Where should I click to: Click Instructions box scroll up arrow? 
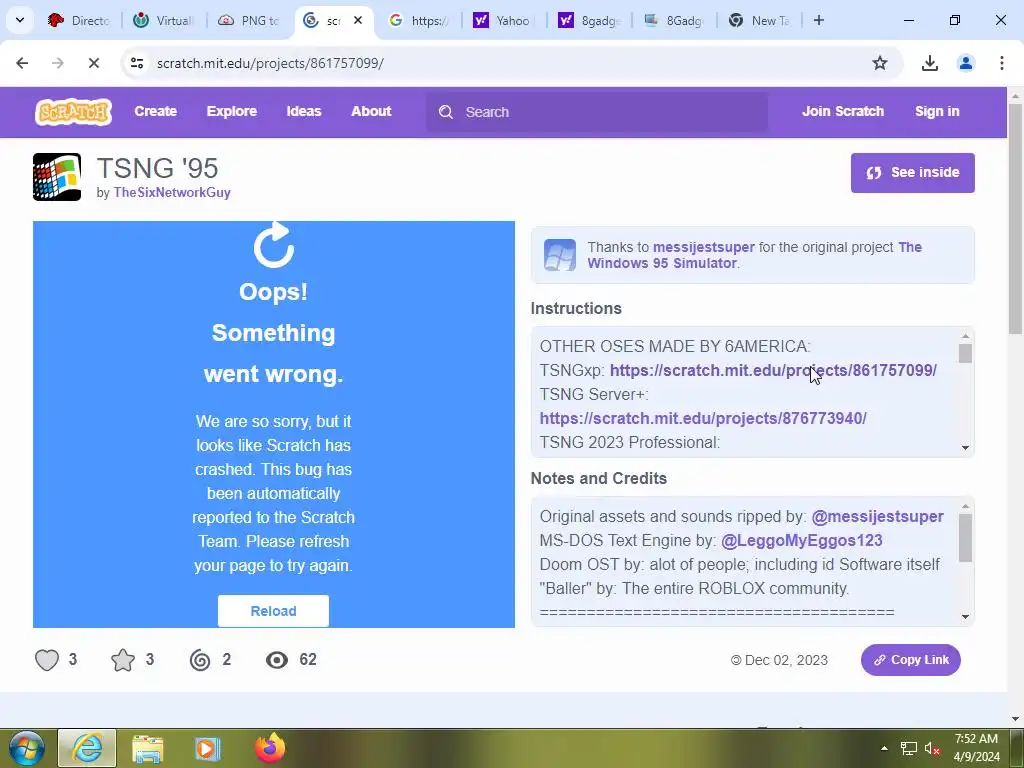pyautogui.click(x=965, y=336)
